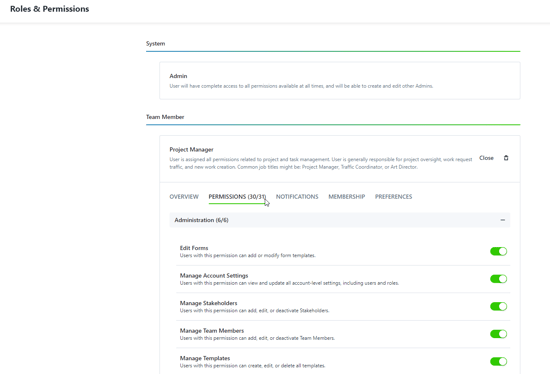Click the System section heading
550x374 pixels.
[155, 44]
